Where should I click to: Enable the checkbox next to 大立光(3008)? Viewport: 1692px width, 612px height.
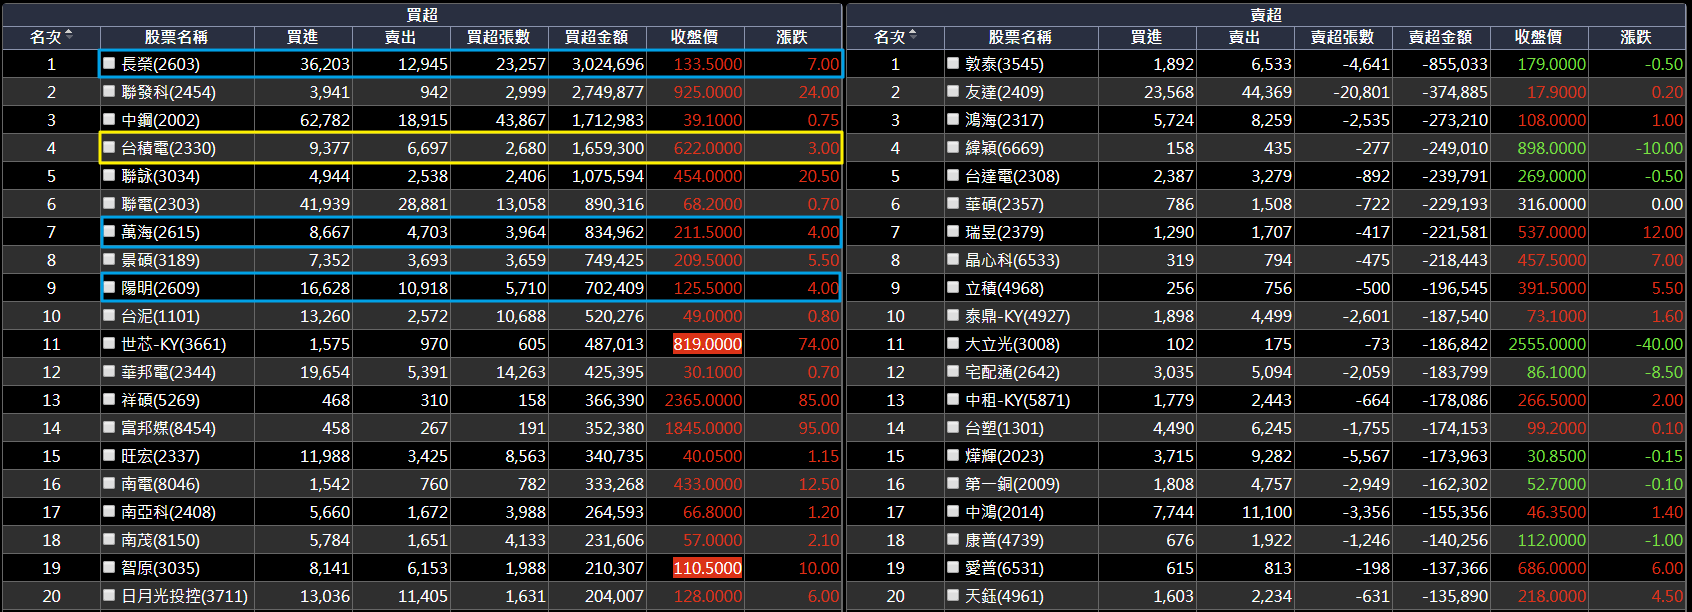(x=954, y=343)
